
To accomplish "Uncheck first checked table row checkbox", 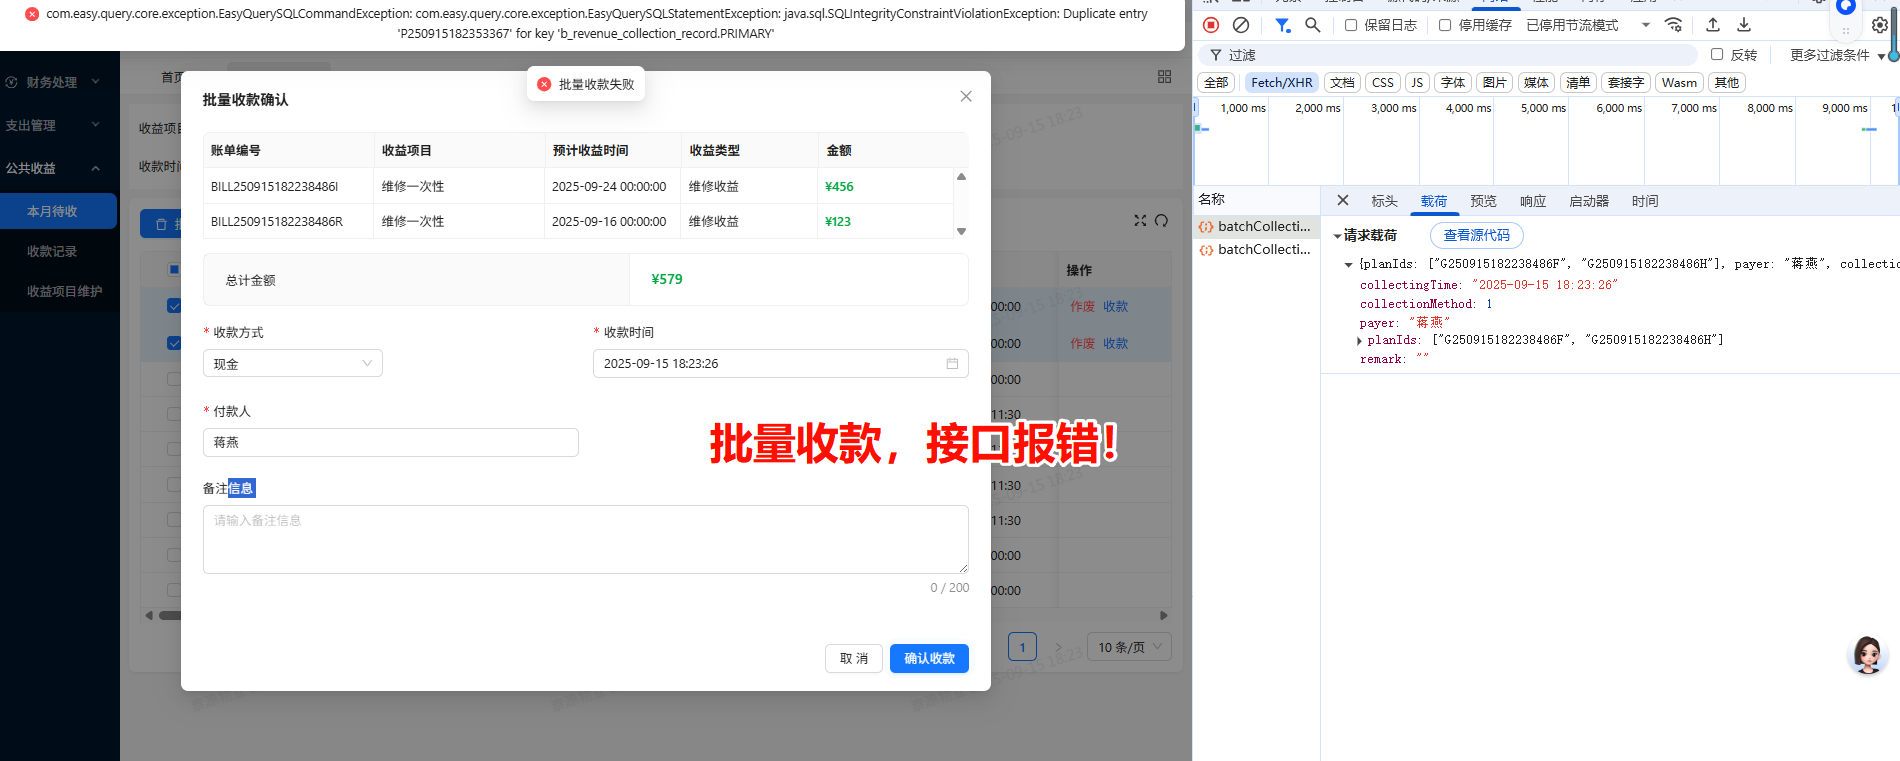I will tap(174, 306).
